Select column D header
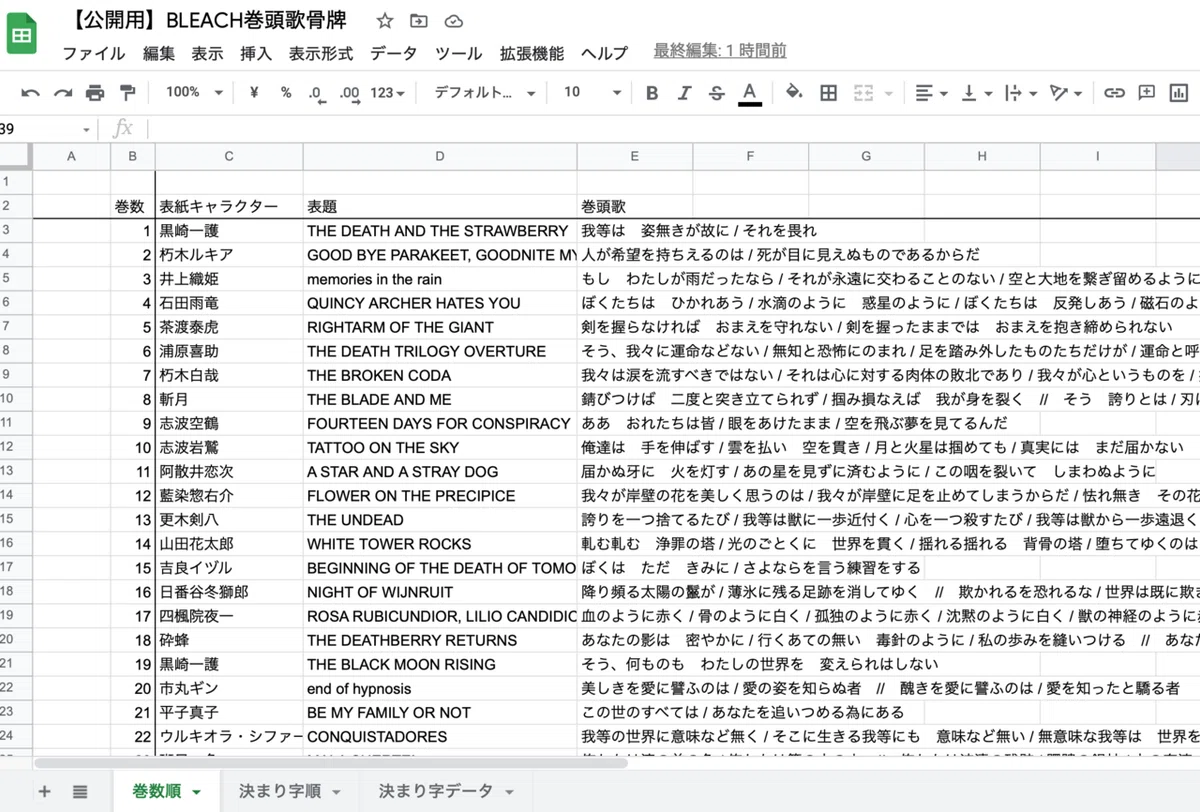This screenshot has height=812, width=1200. click(440, 156)
